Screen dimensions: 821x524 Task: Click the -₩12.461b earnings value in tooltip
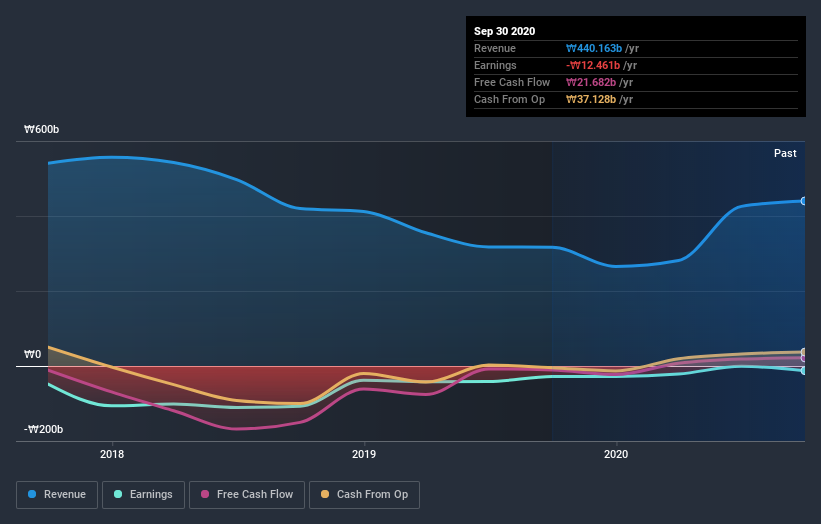click(593, 65)
